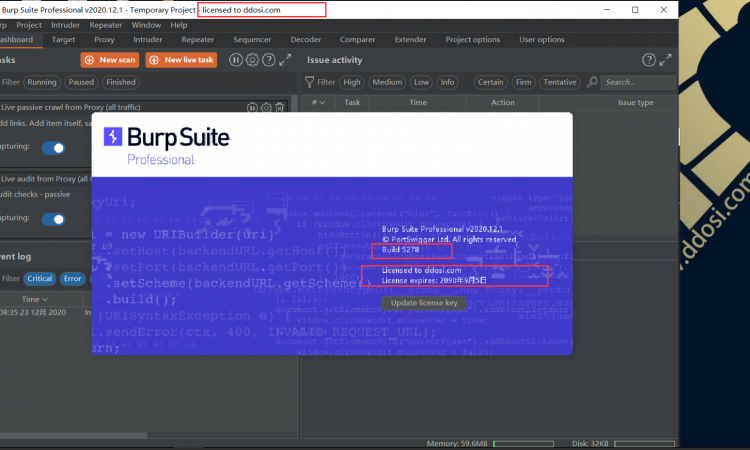
Task: Click the New scan button
Action: [110, 60]
